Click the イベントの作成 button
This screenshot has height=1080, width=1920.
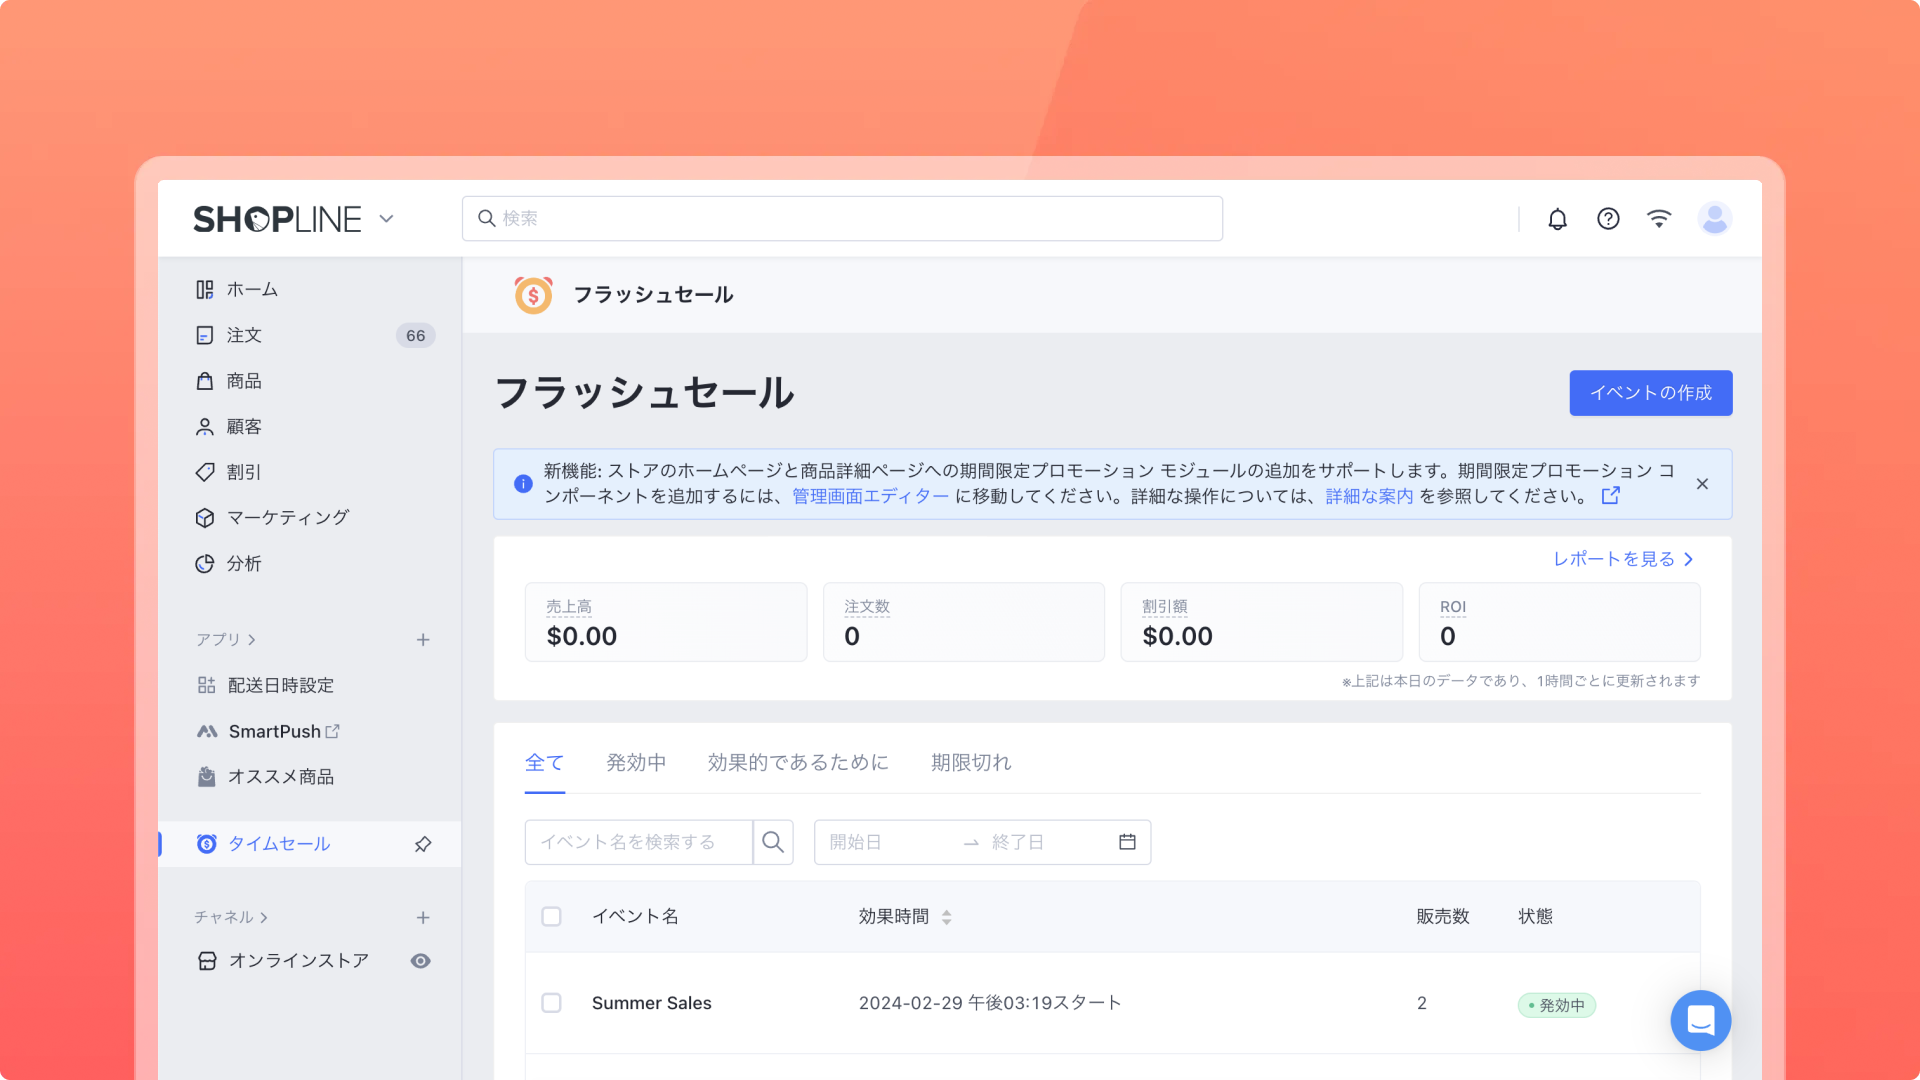(1650, 393)
